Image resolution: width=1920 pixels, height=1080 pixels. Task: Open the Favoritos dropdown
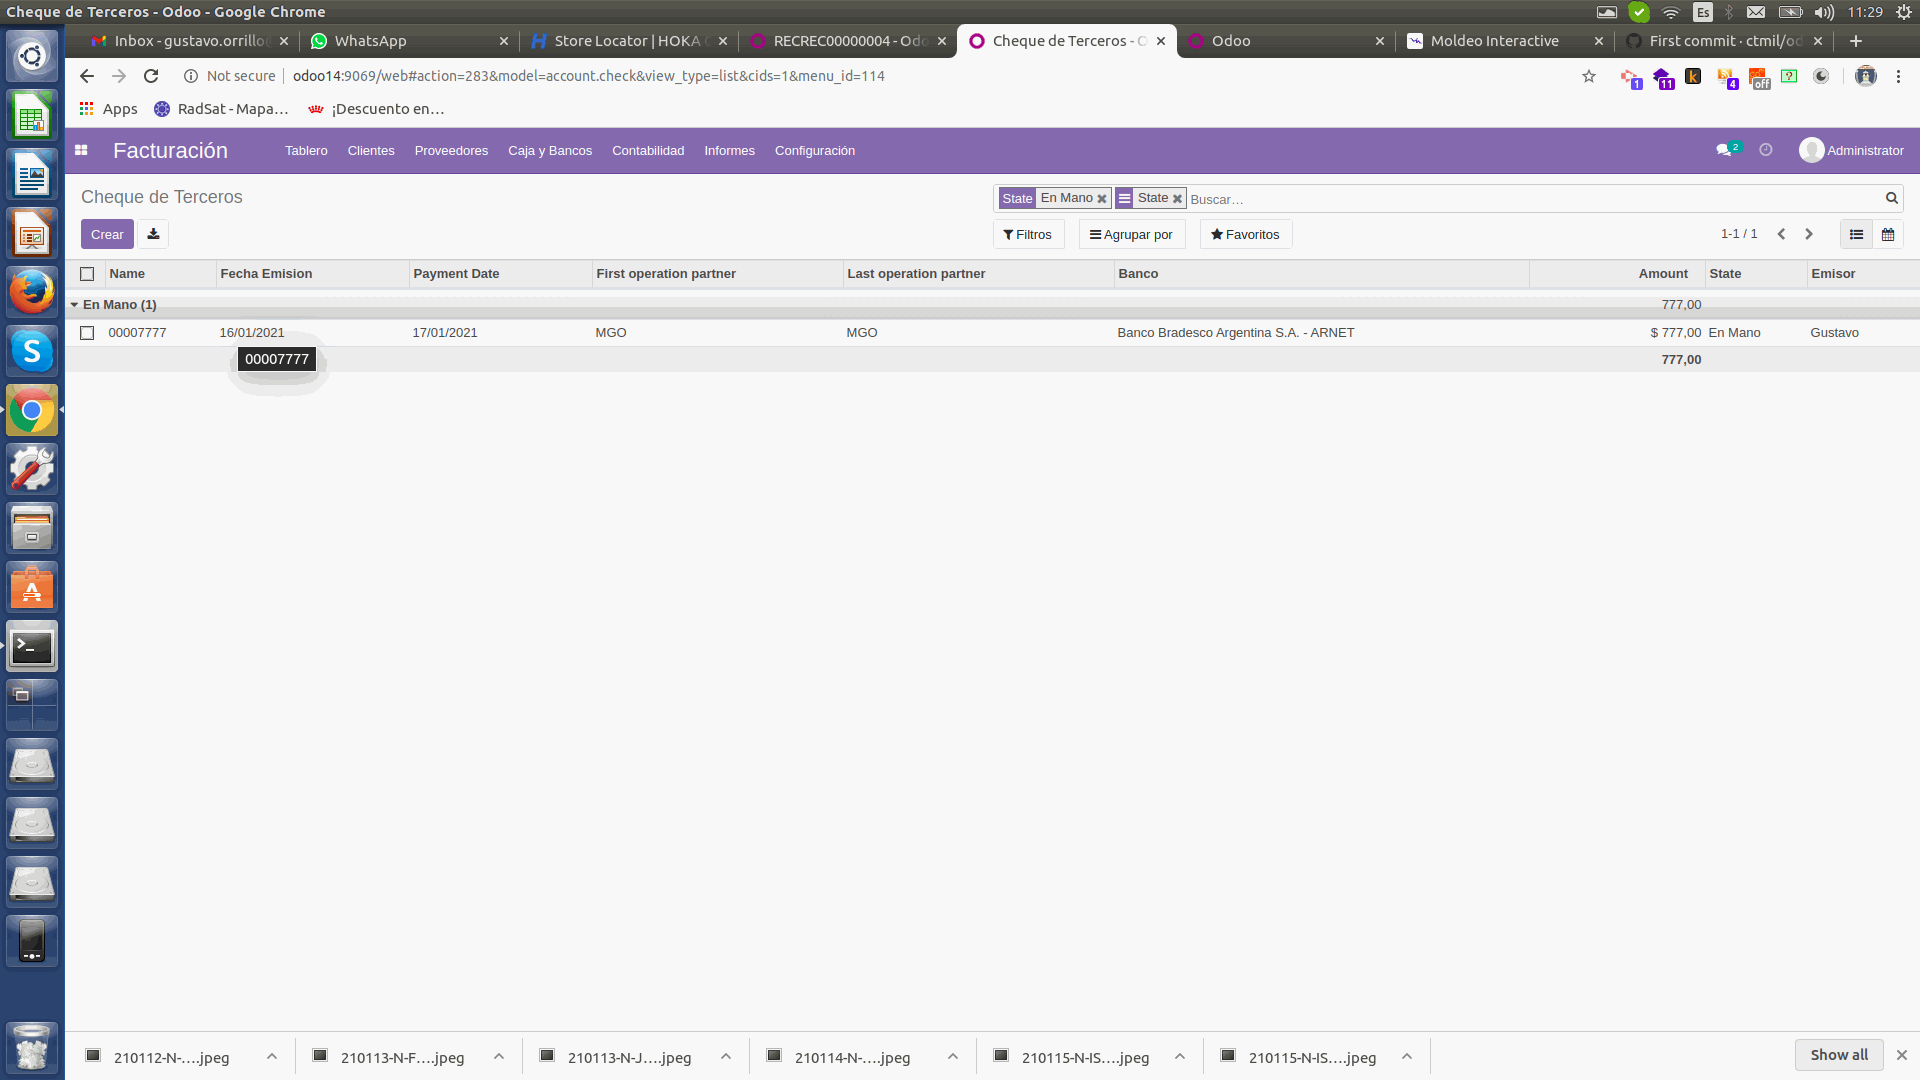click(1245, 234)
